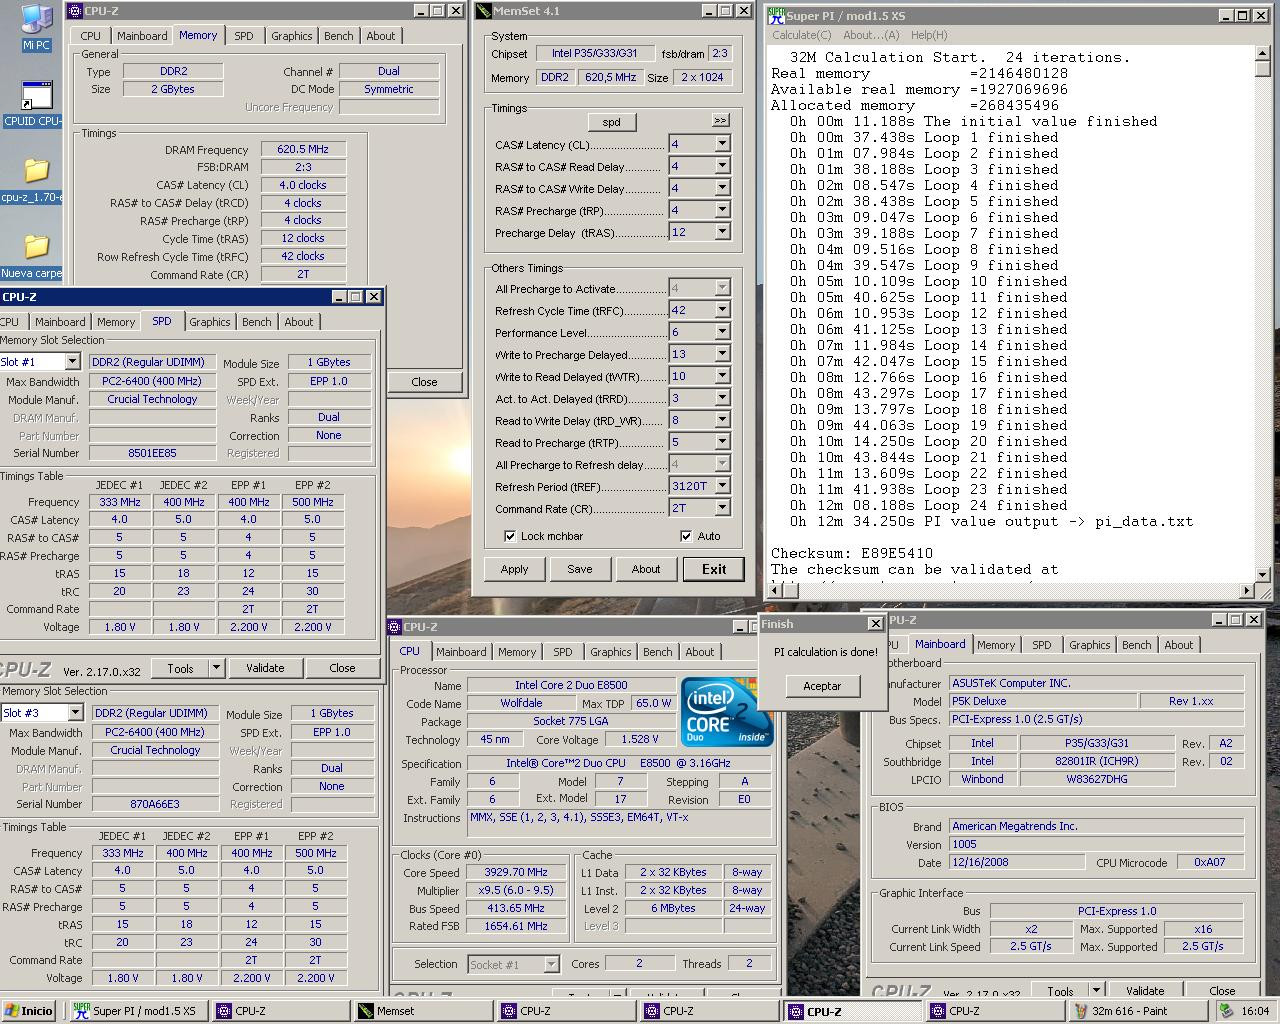Click the Apply button in MemSet
Viewport: 1280px width, 1024px height.
pyautogui.click(x=514, y=569)
